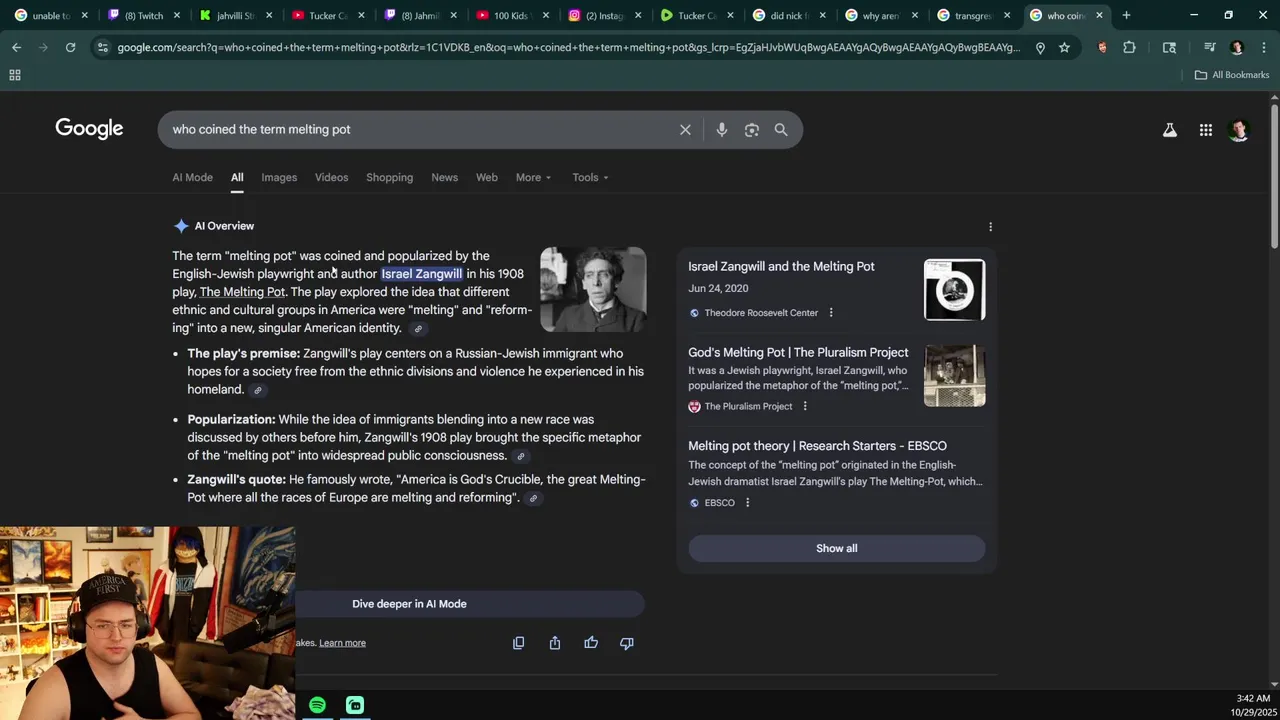This screenshot has width=1280, height=720.
Task: Close the 'why aren' browser tab
Action: pyautogui.click(x=914, y=15)
